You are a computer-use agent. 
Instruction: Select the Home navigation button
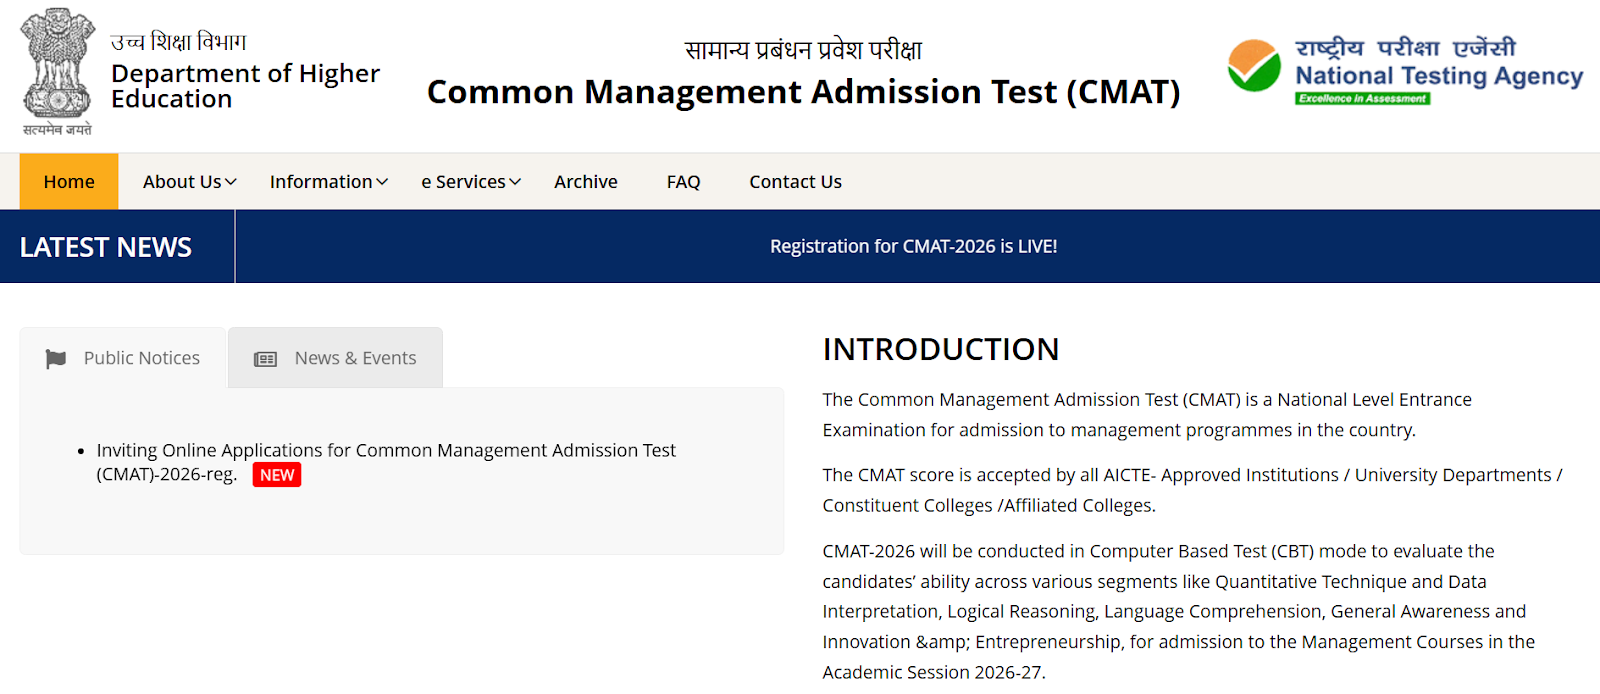pos(68,181)
